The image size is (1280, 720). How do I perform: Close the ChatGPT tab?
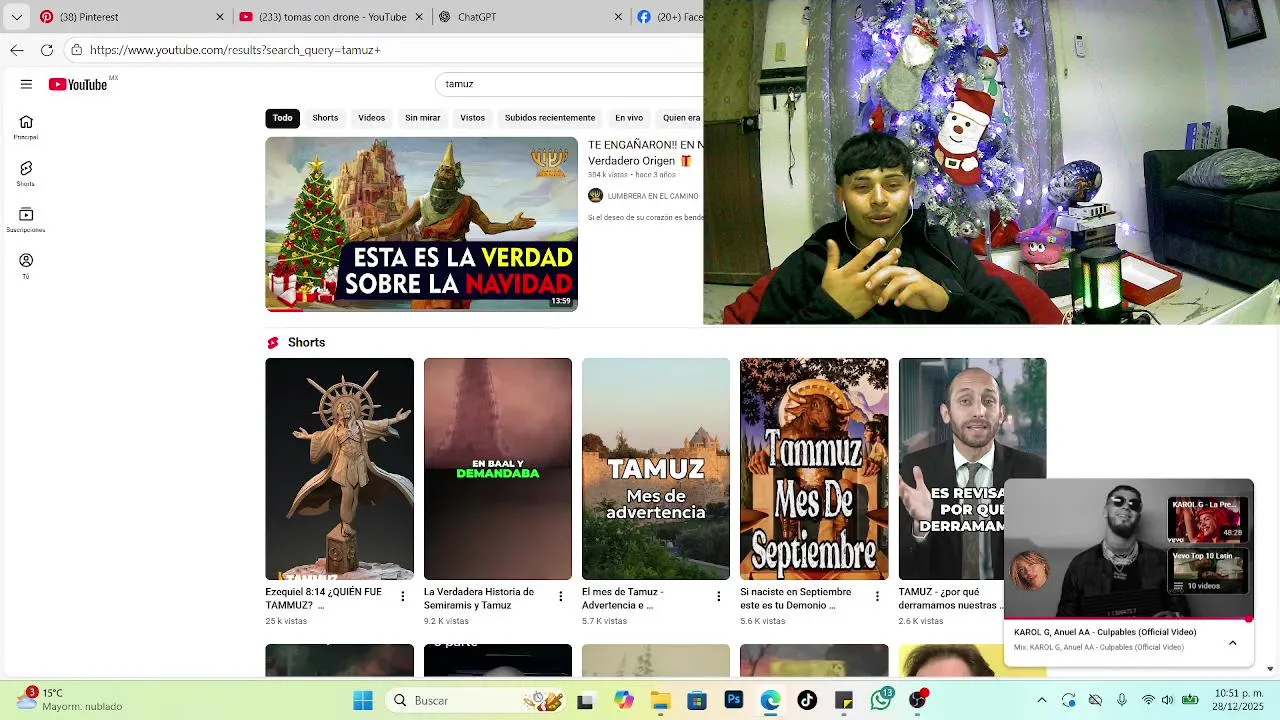pyautogui.click(x=618, y=17)
